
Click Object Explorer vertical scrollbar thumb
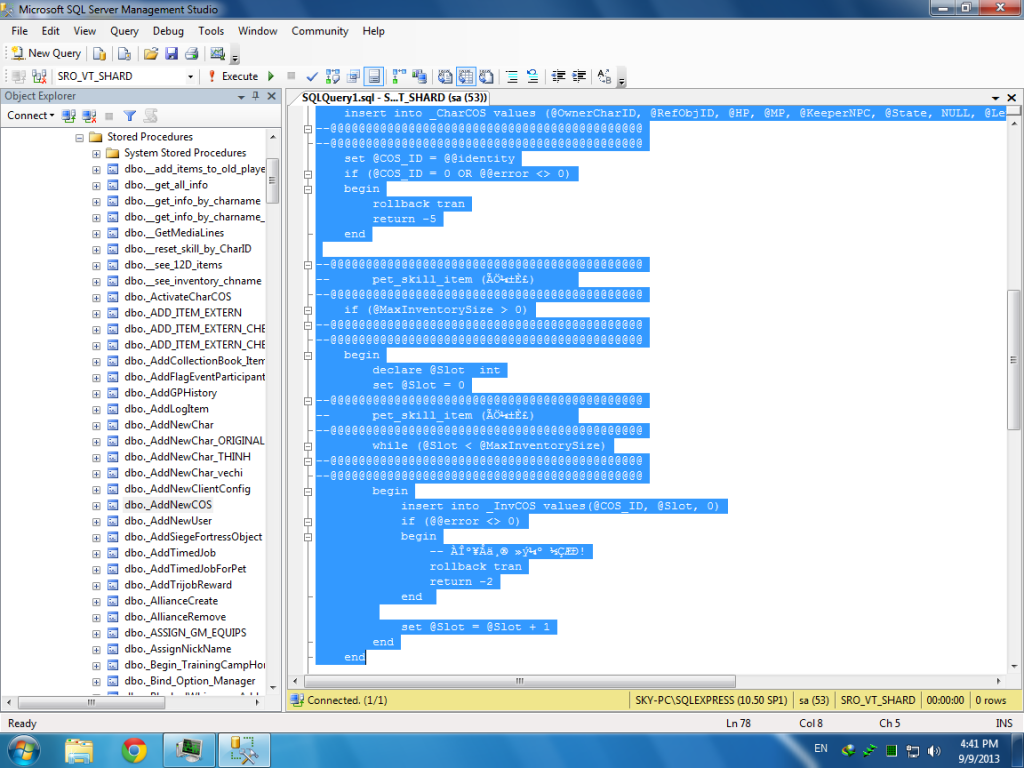click(272, 181)
